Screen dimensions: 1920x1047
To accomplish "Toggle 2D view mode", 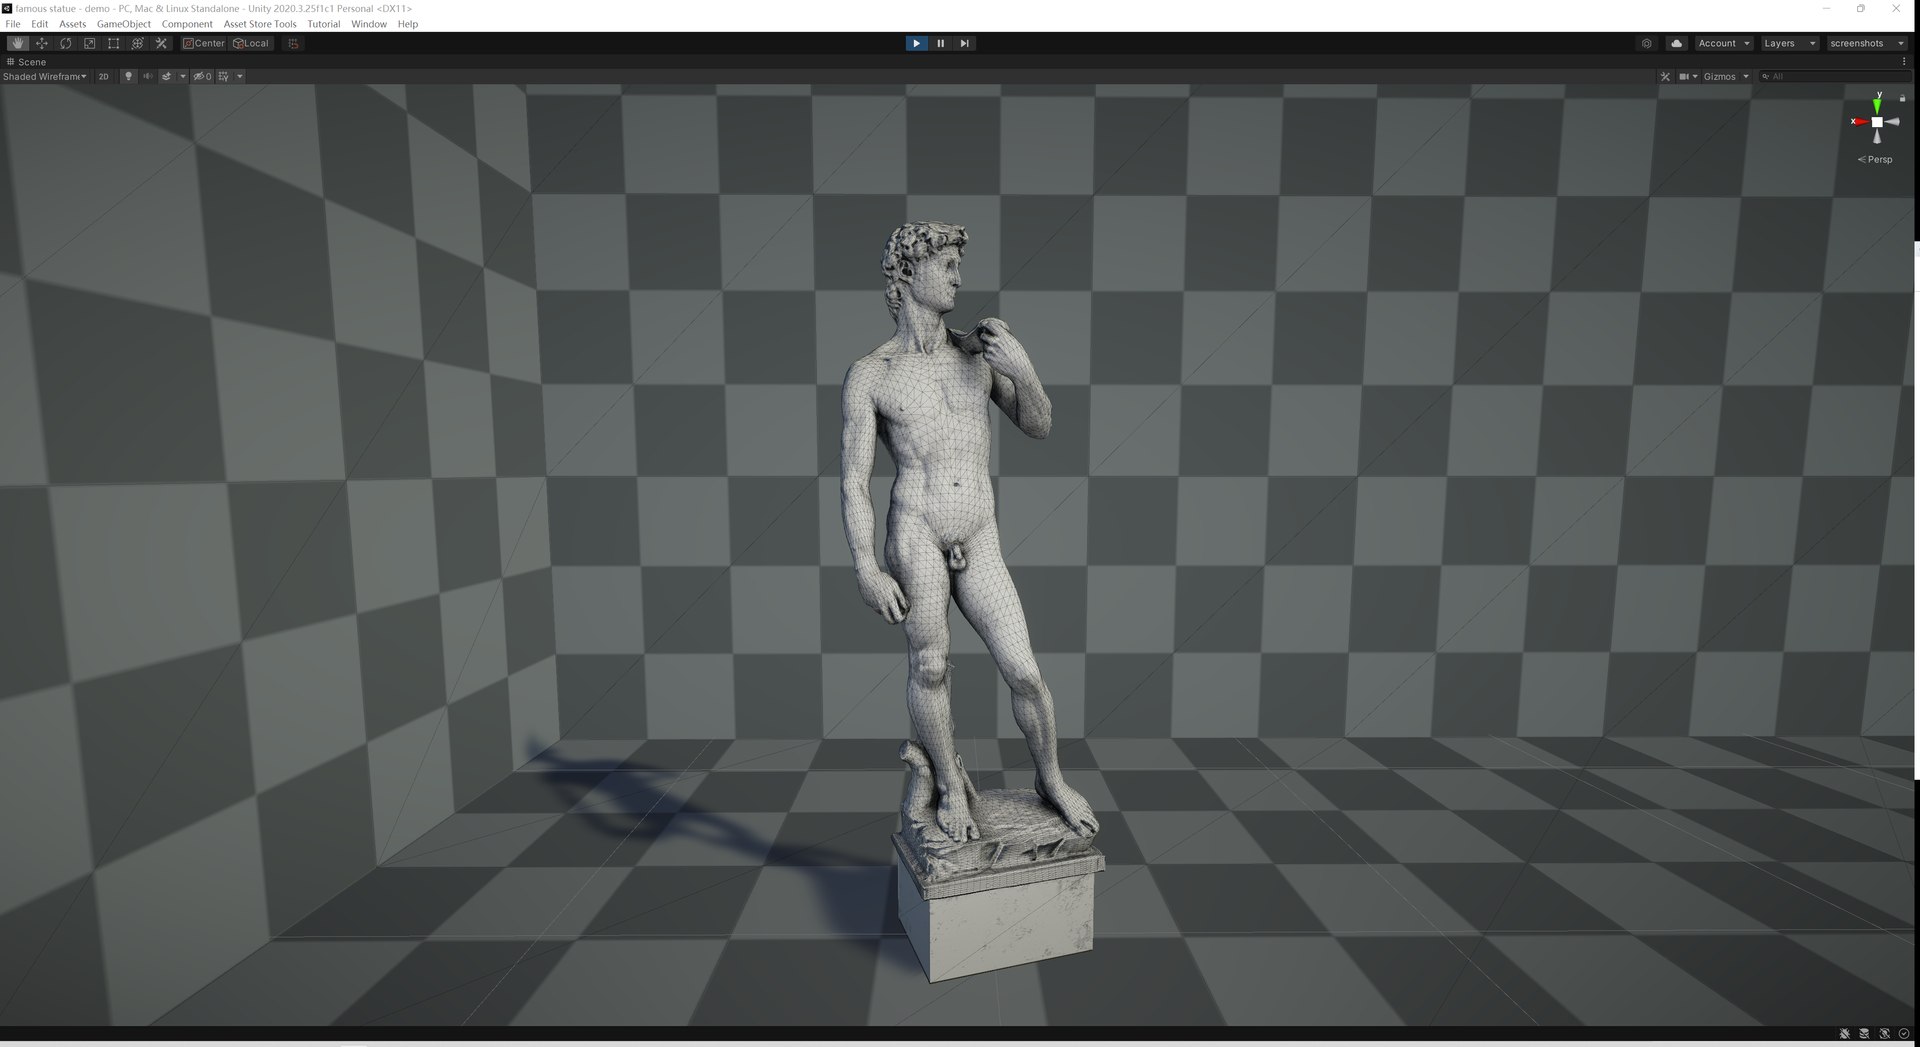I will pyautogui.click(x=103, y=76).
